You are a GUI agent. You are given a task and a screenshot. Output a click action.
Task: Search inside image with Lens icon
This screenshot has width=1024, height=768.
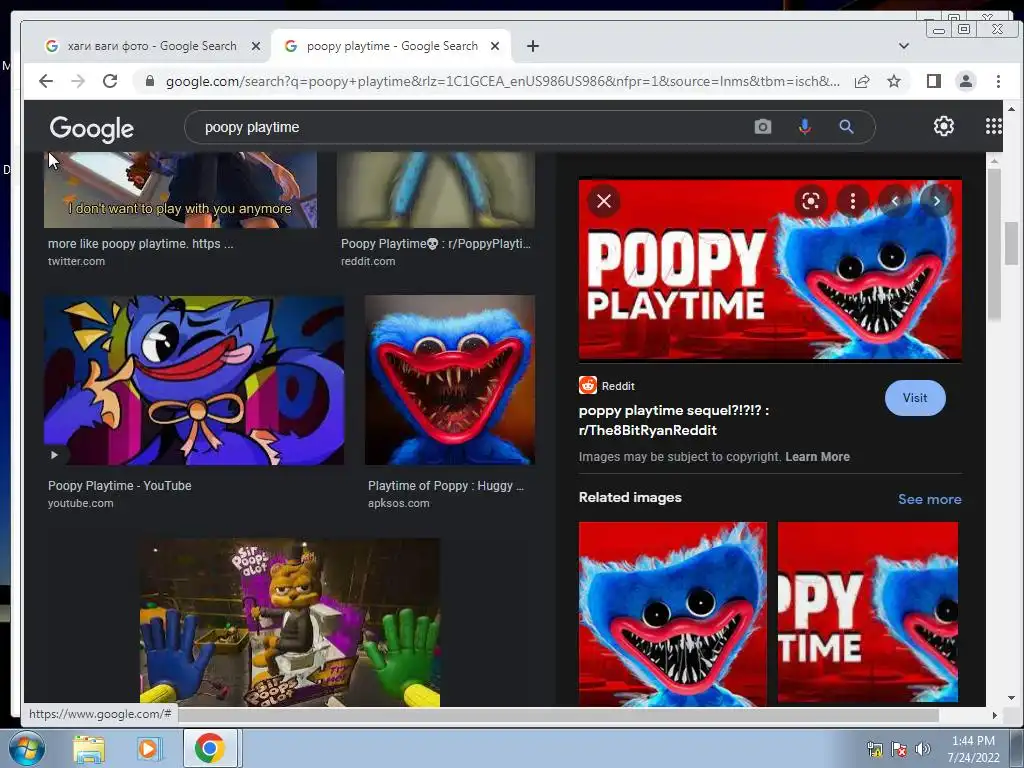point(810,201)
